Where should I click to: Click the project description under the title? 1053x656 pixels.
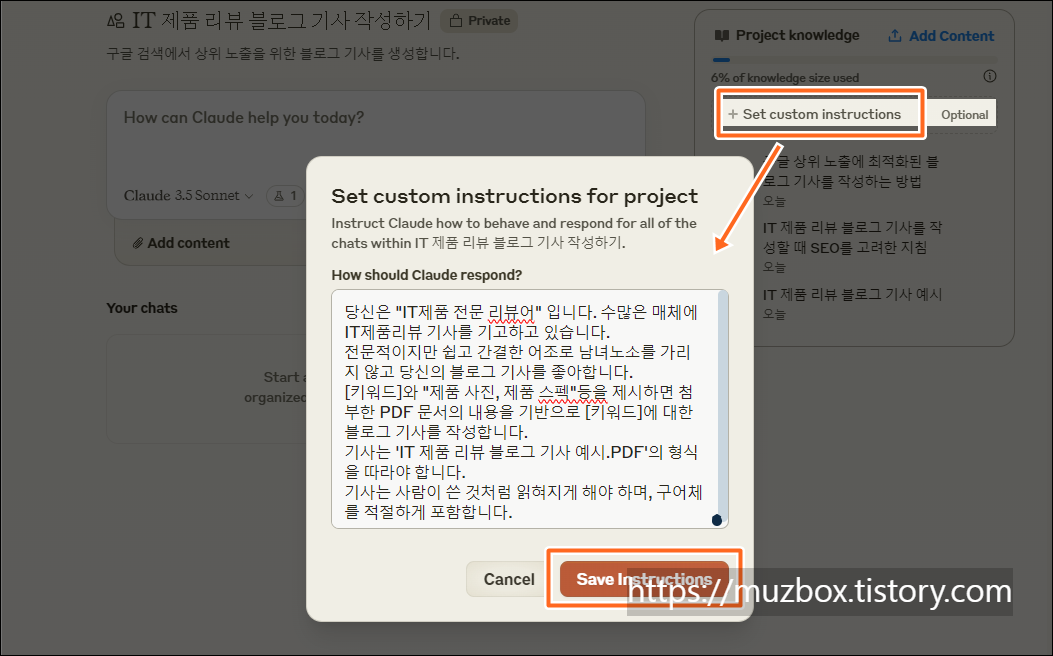pyautogui.click(x=283, y=54)
